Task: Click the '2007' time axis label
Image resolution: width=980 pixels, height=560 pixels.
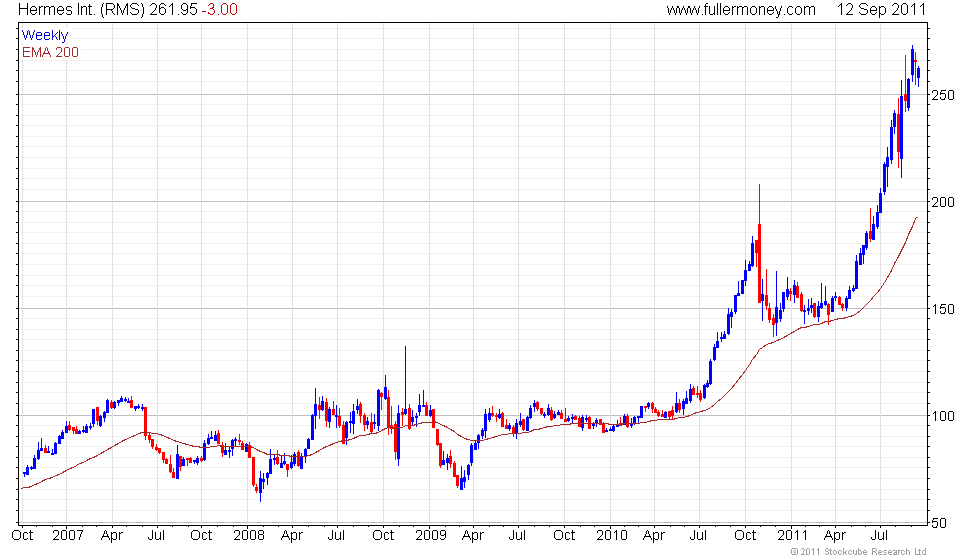Action: tap(68, 536)
